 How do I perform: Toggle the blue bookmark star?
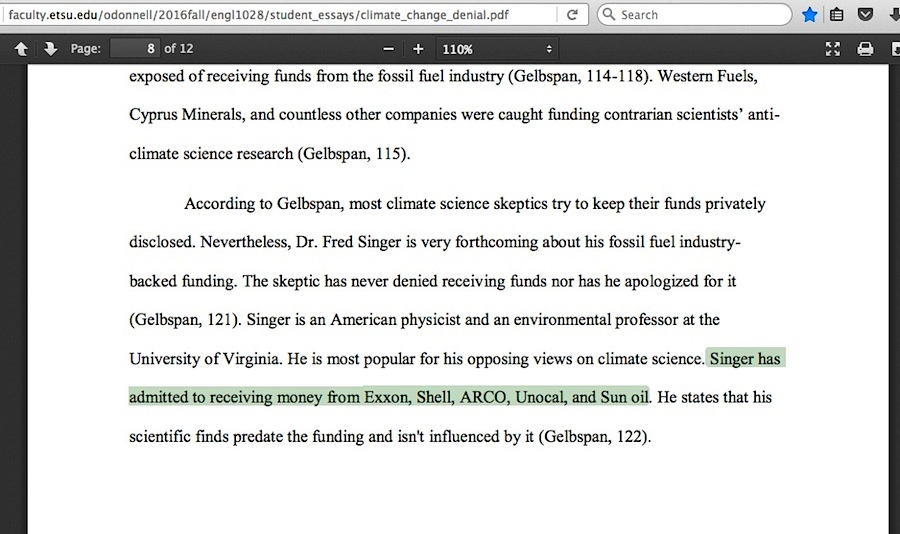click(x=809, y=15)
